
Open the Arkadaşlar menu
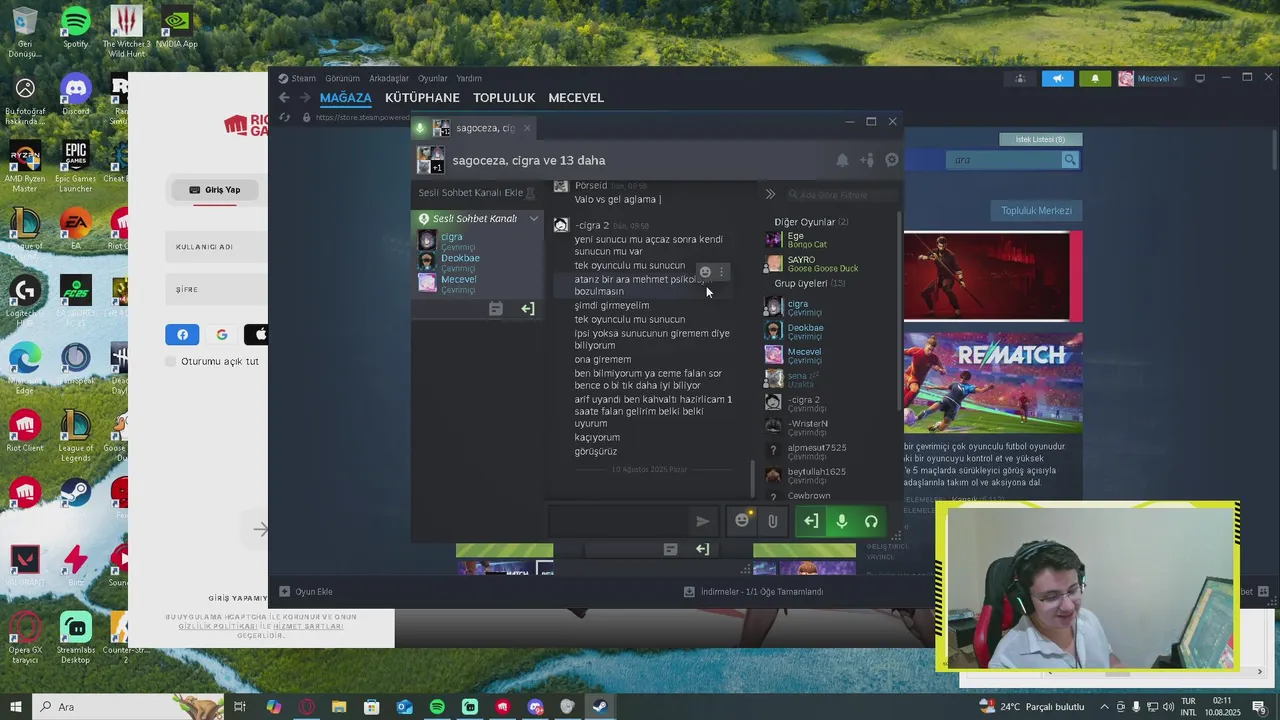(x=389, y=78)
